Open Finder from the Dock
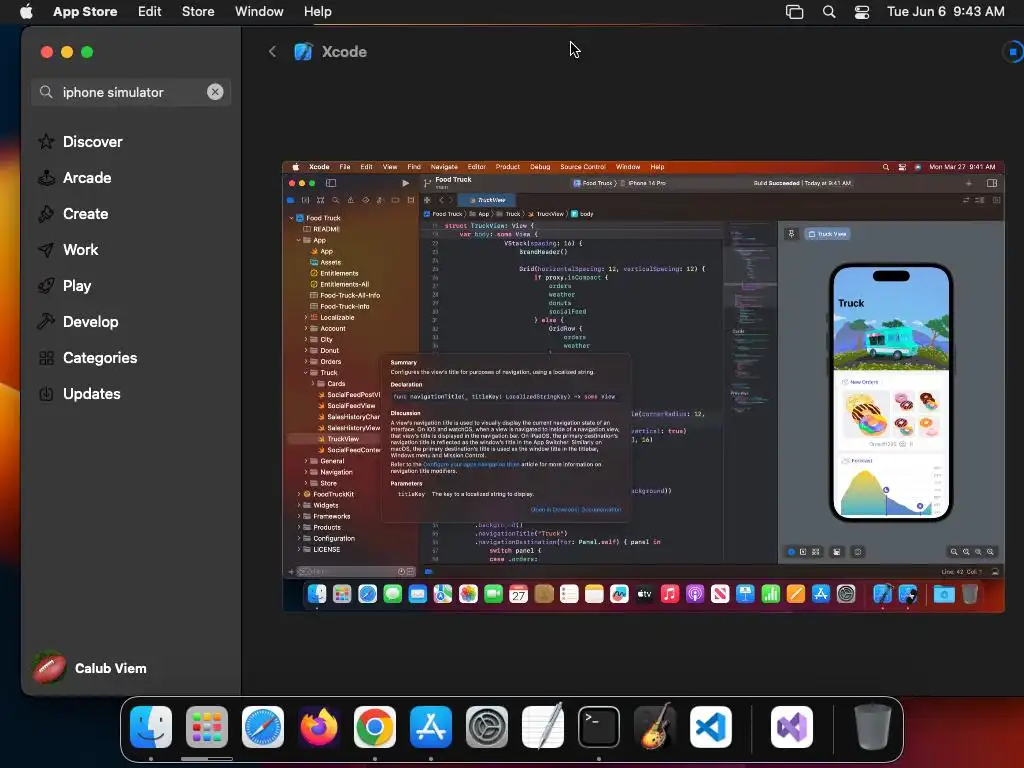The height and width of the screenshot is (768, 1024). click(x=151, y=727)
